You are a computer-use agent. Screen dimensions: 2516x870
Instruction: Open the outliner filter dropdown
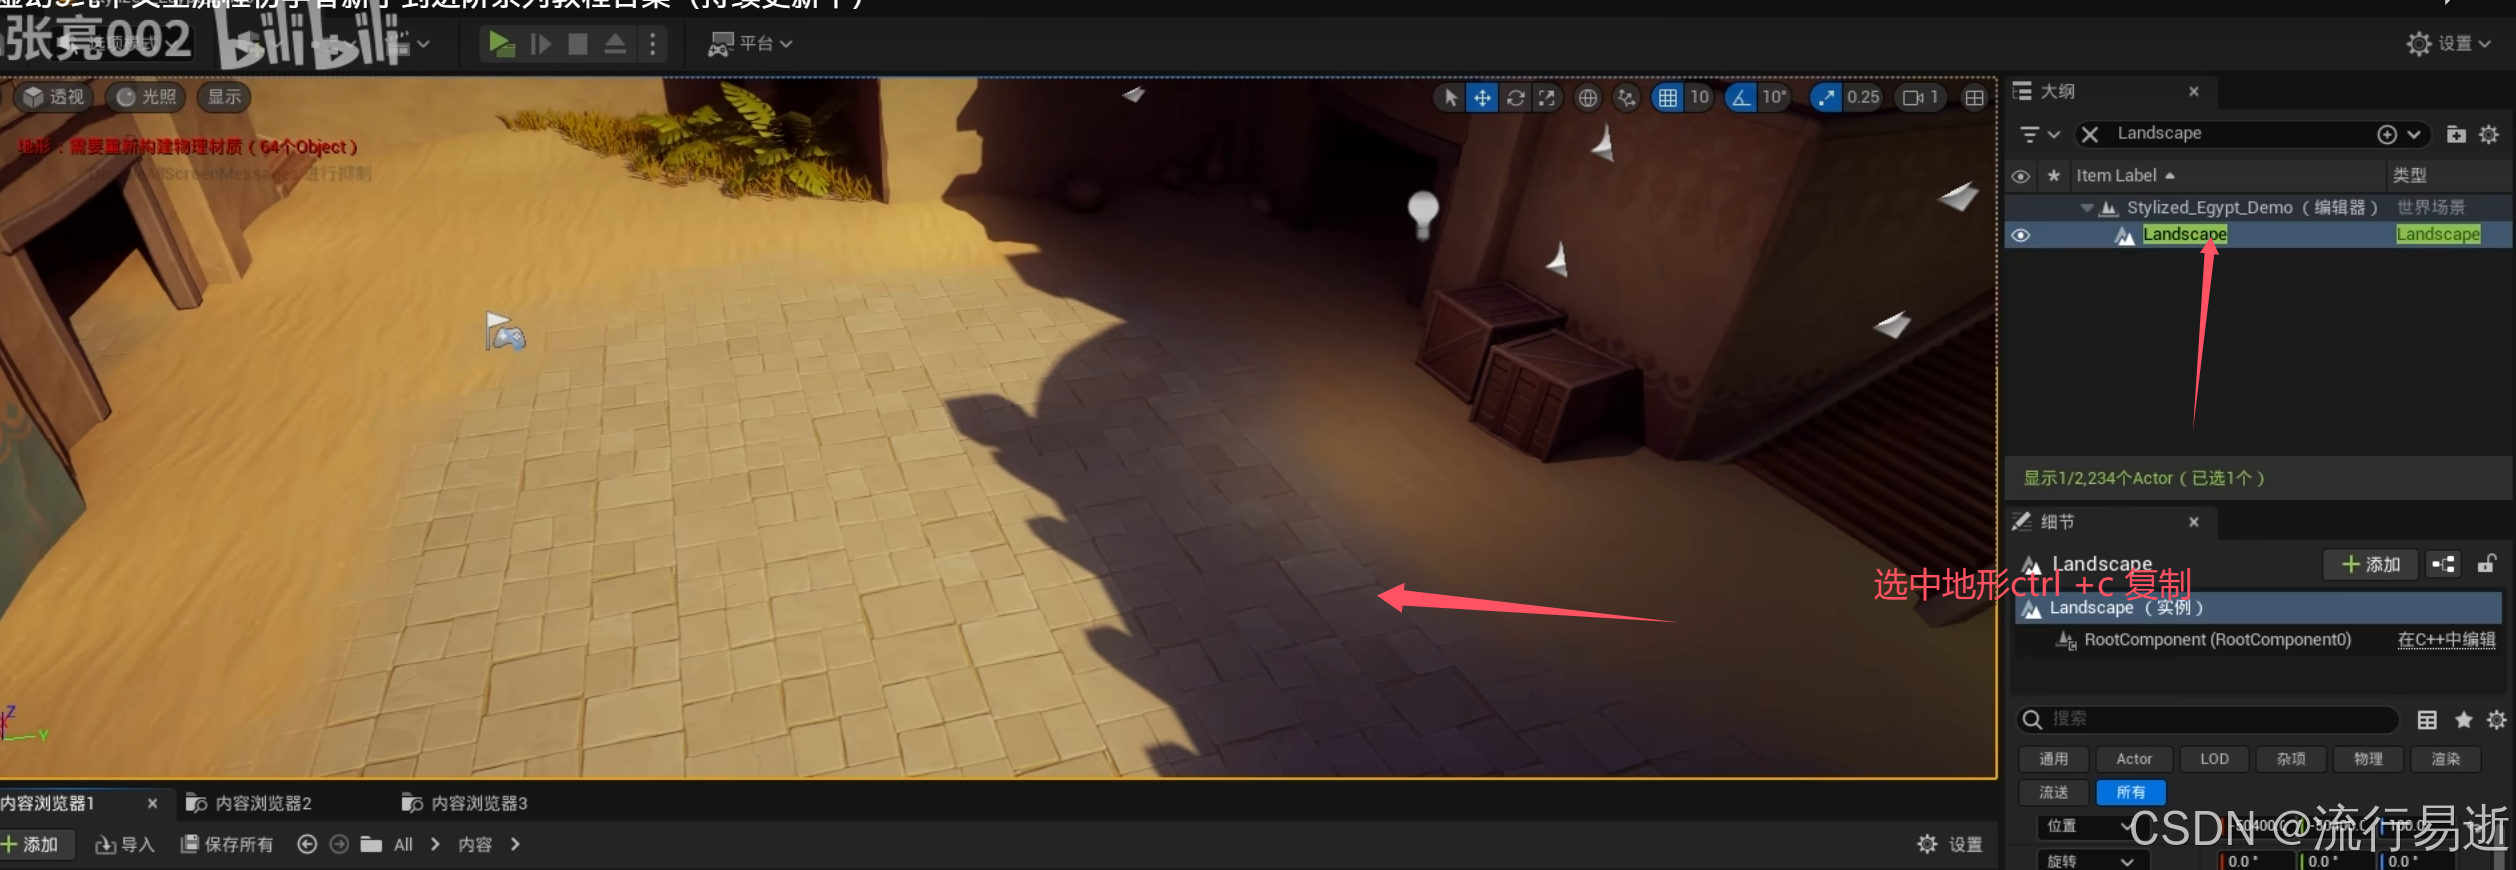[x=2039, y=134]
